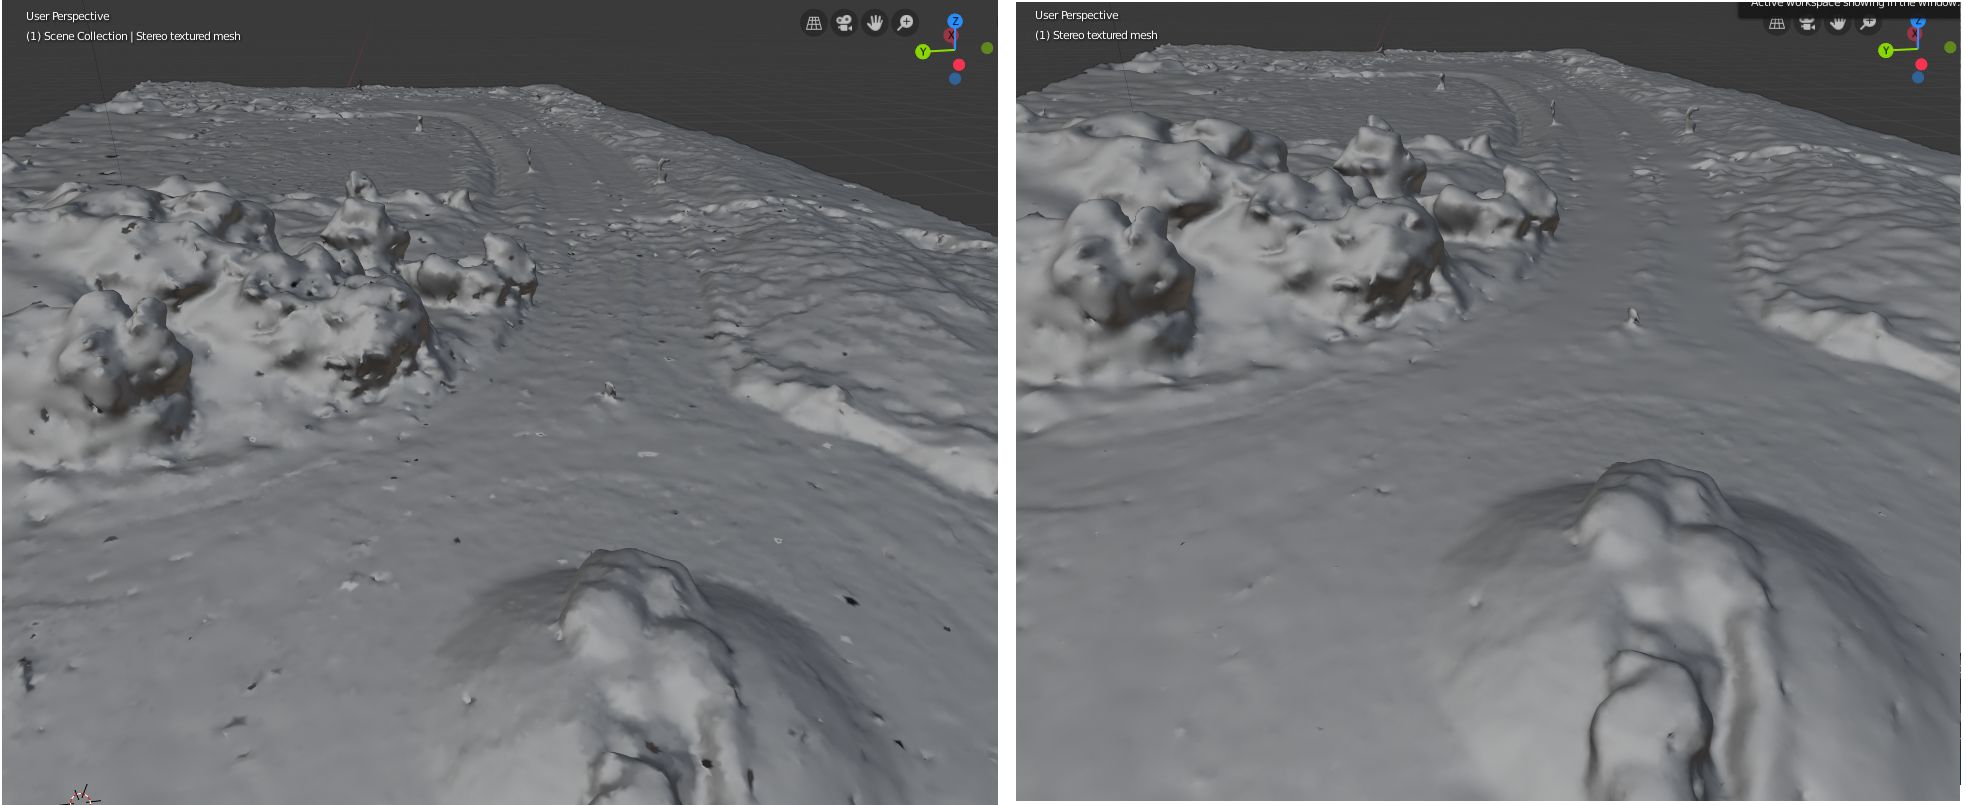Toggle perspective/orthographic grid icon in left viewport
Screen dimensions: 1966x805
814,23
